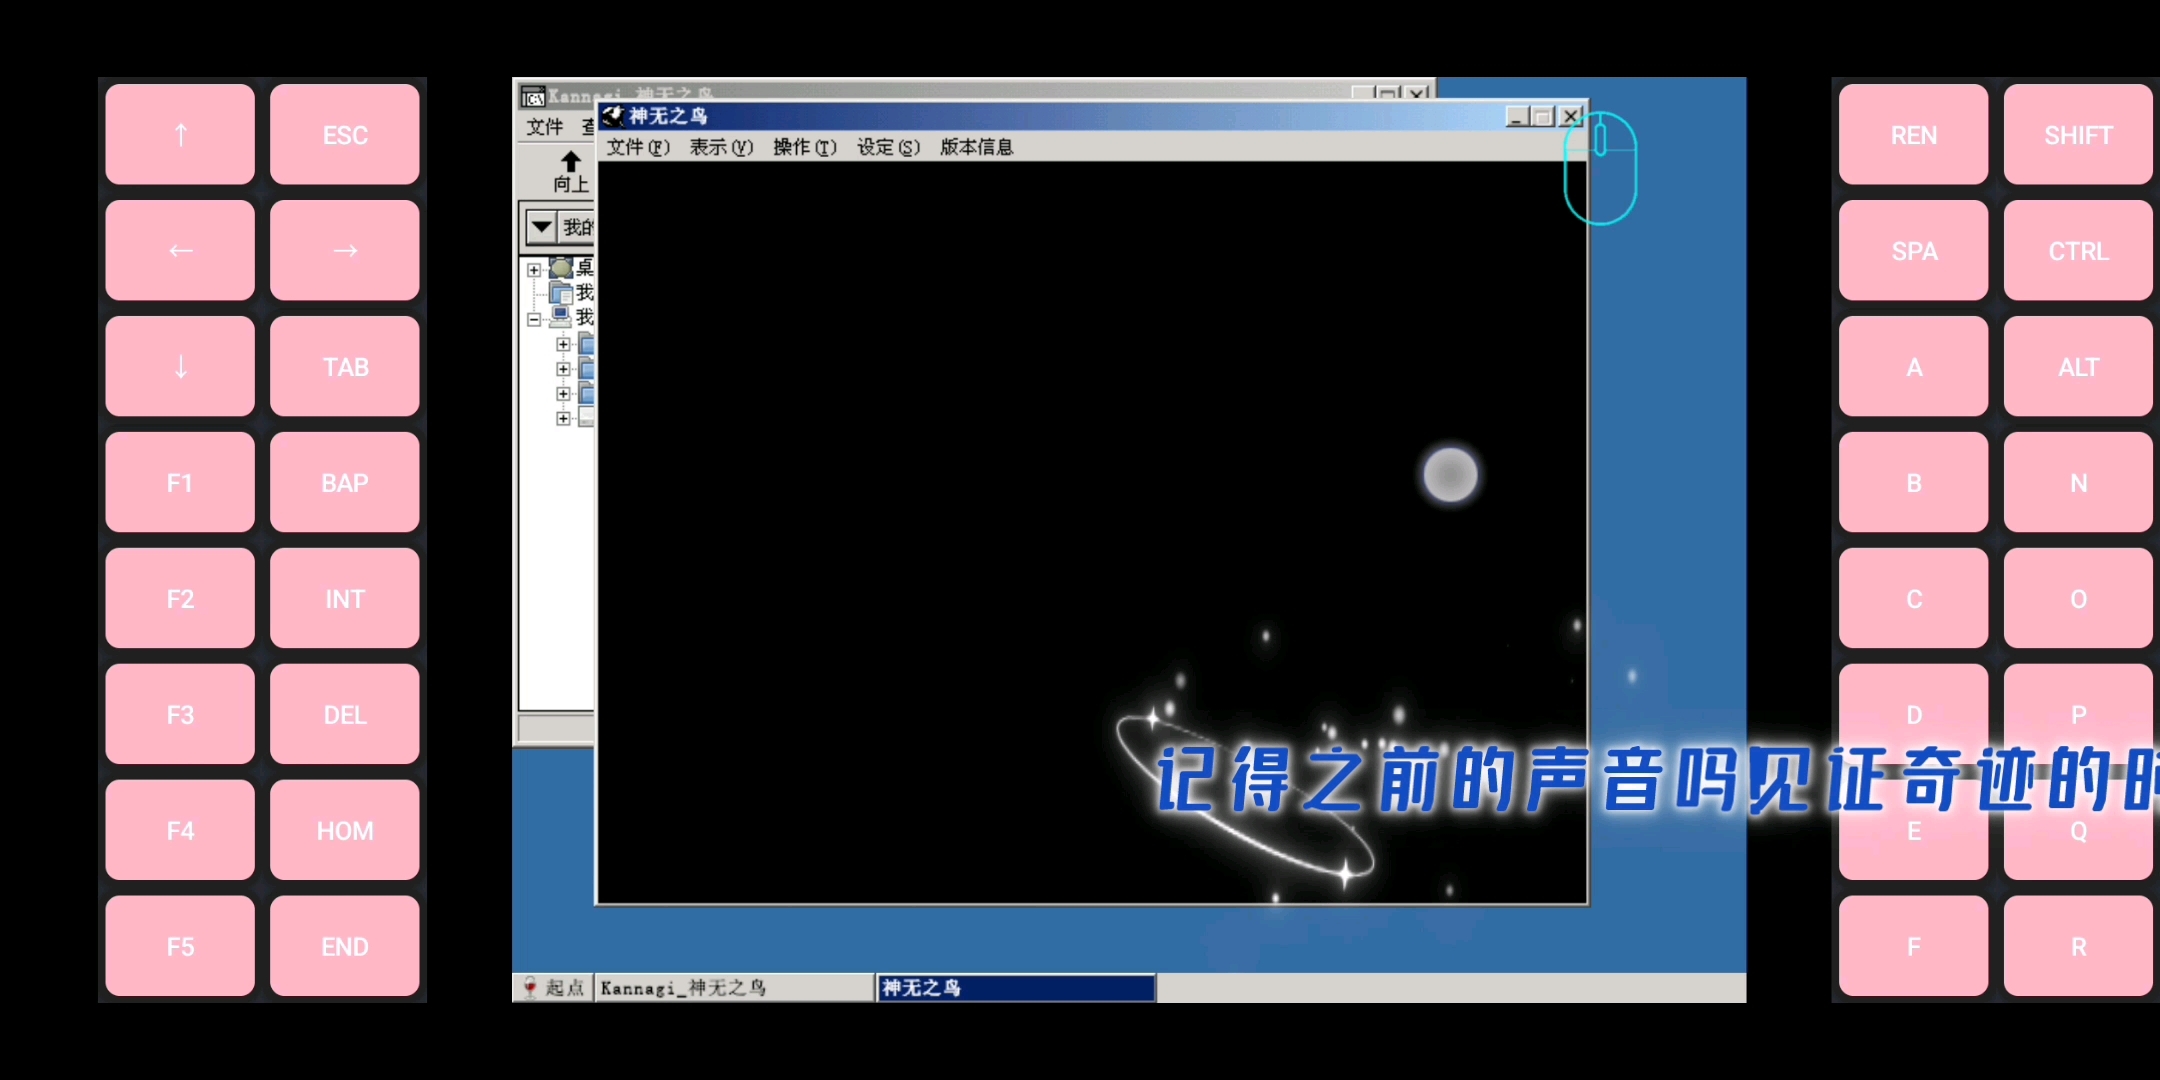This screenshot has height=1080, width=2160.
Task: Open the 起点 start button
Action: point(554,988)
